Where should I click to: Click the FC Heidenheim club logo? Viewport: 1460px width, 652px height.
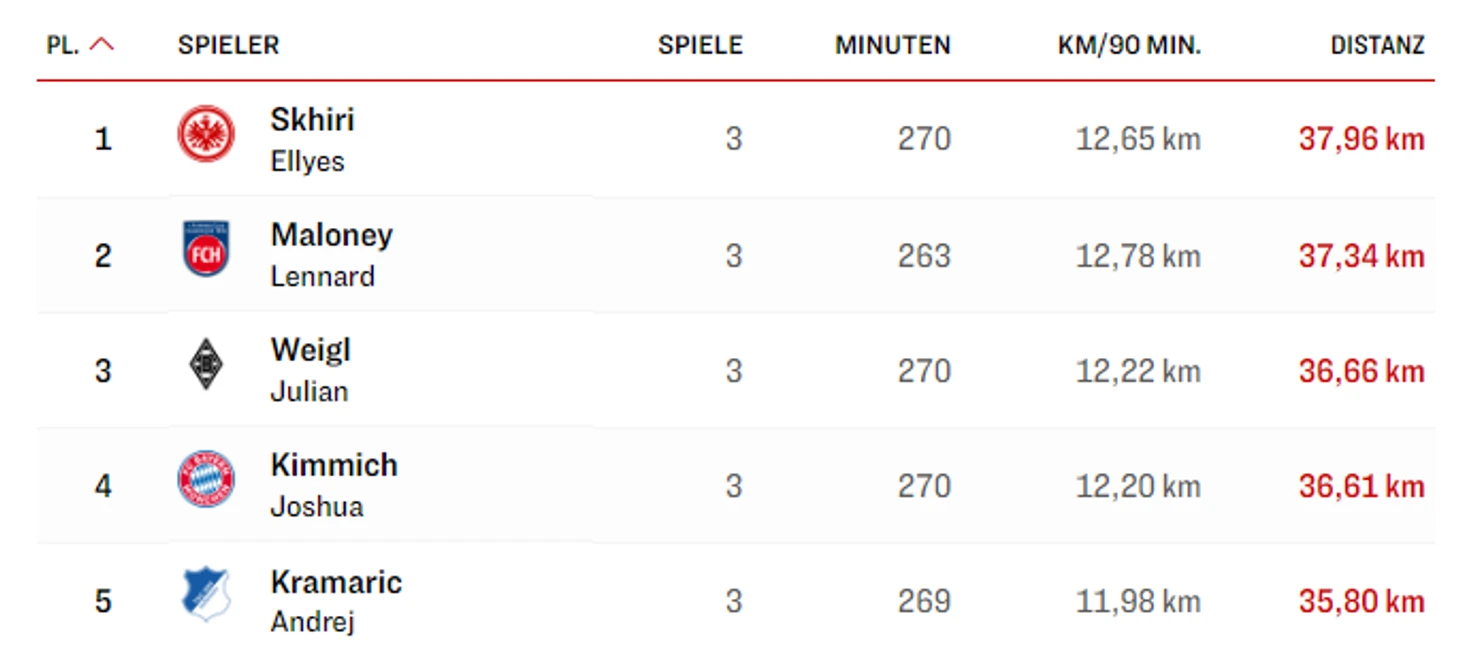click(206, 250)
